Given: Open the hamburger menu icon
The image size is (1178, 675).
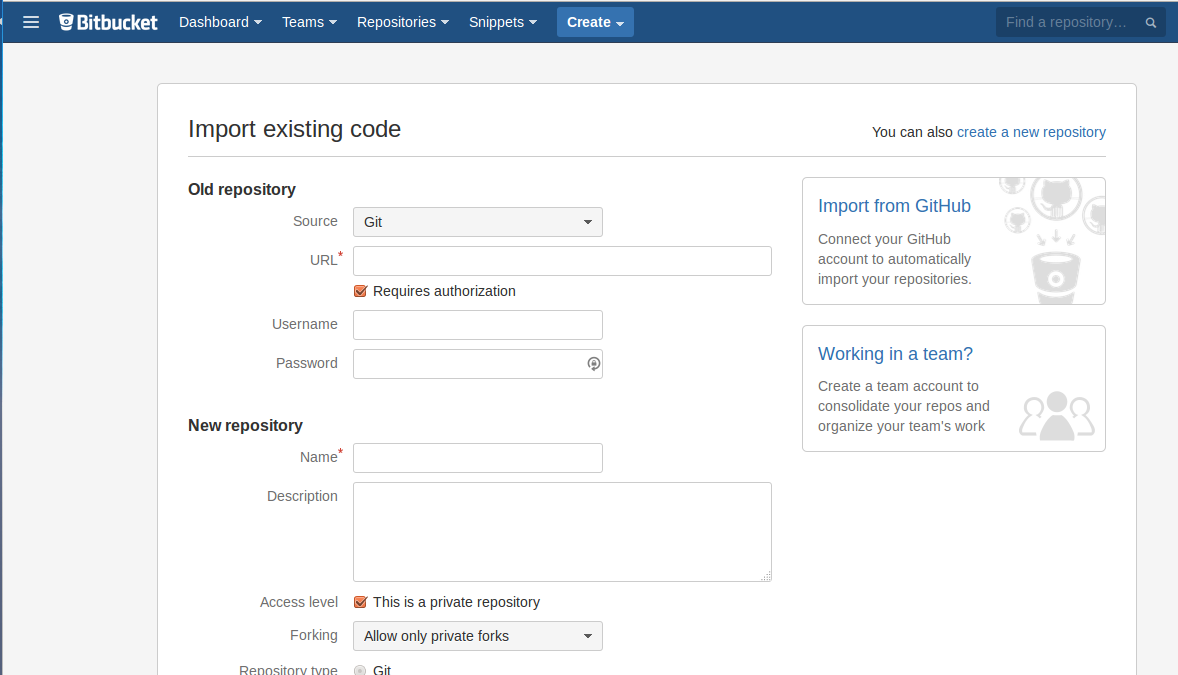Looking at the screenshot, I should click(x=31, y=23).
